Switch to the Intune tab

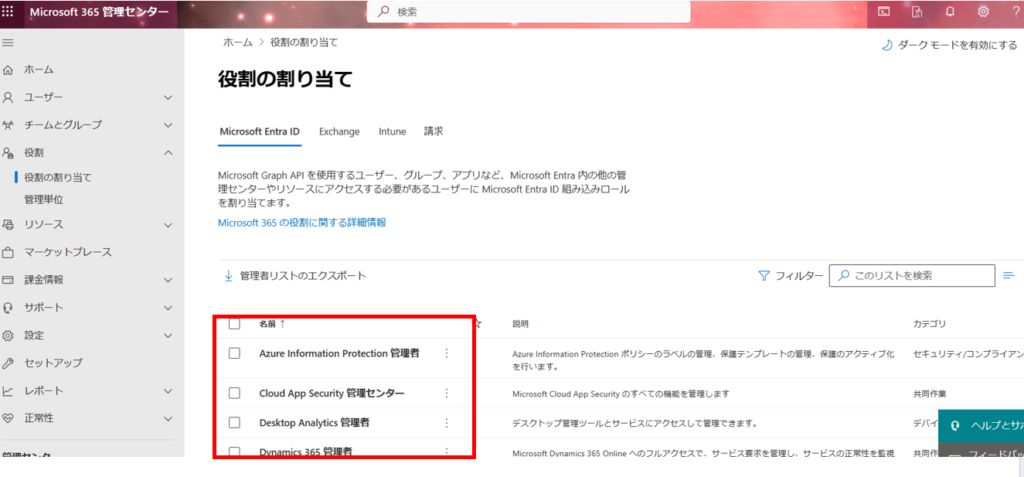[392, 131]
